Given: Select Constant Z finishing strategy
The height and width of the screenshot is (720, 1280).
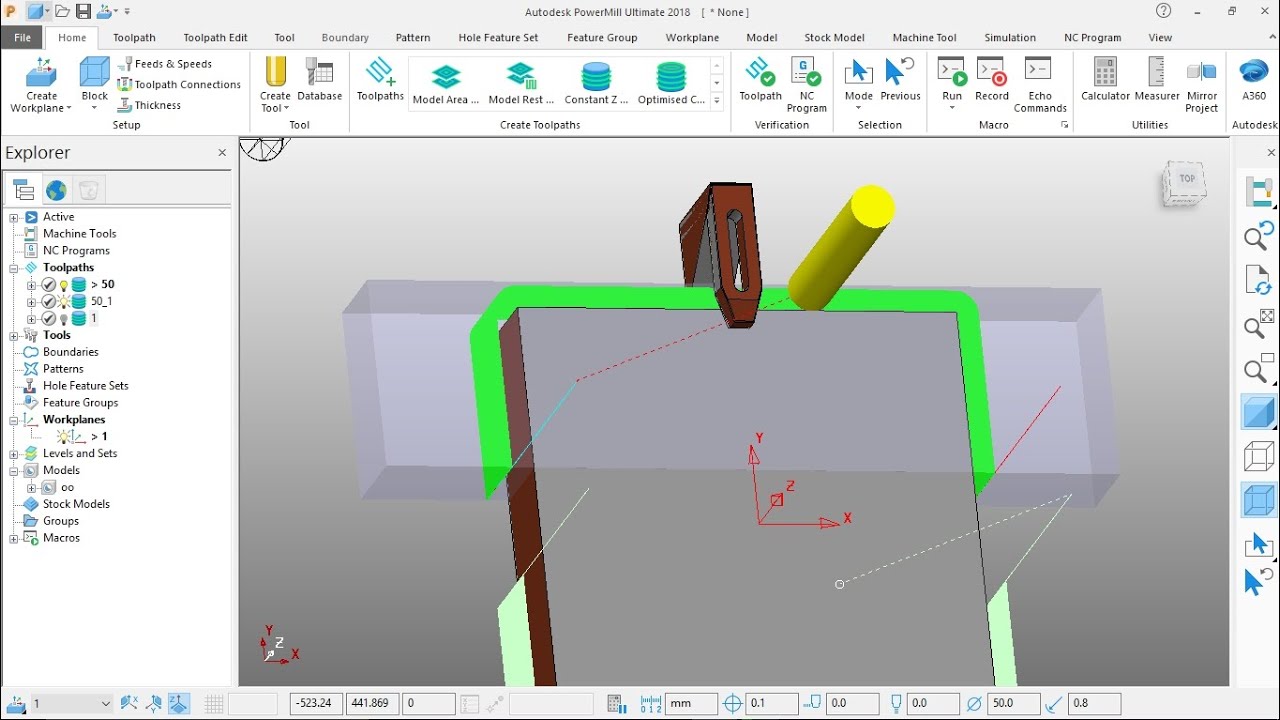Looking at the screenshot, I should coord(596,83).
